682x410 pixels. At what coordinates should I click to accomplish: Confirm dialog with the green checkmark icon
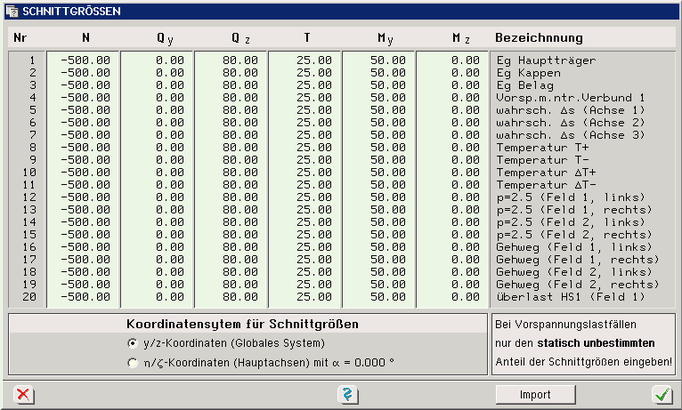tap(660, 394)
